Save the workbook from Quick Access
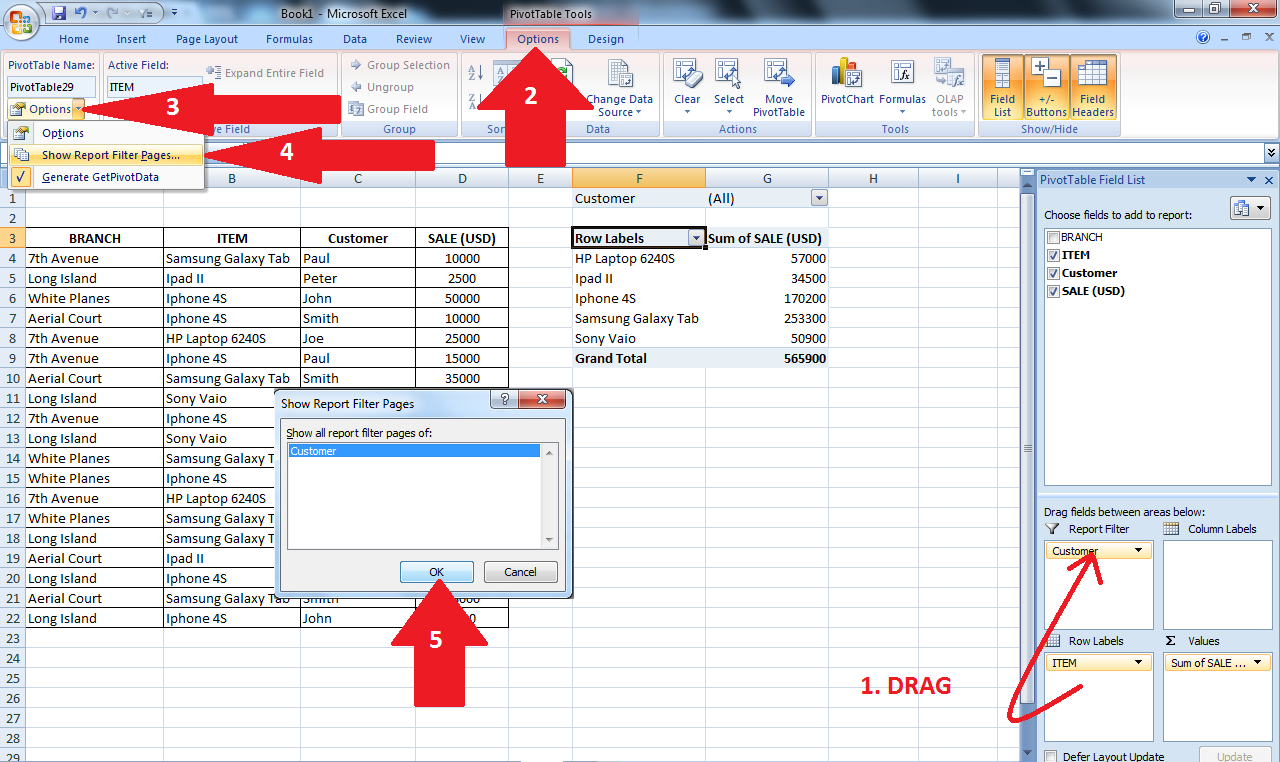The height and width of the screenshot is (762, 1280). [x=58, y=13]
